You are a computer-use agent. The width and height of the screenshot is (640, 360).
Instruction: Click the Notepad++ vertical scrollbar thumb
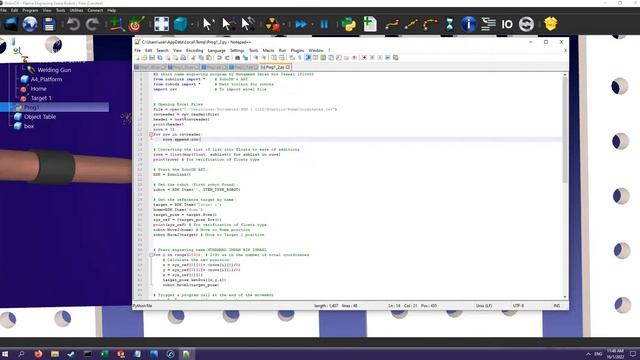point(565,130)
